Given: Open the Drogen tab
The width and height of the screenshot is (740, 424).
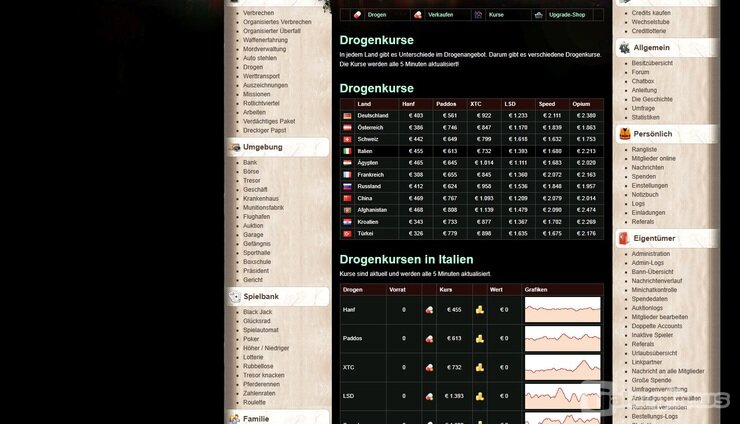Looking at the screenshot, I should (377, 15).
